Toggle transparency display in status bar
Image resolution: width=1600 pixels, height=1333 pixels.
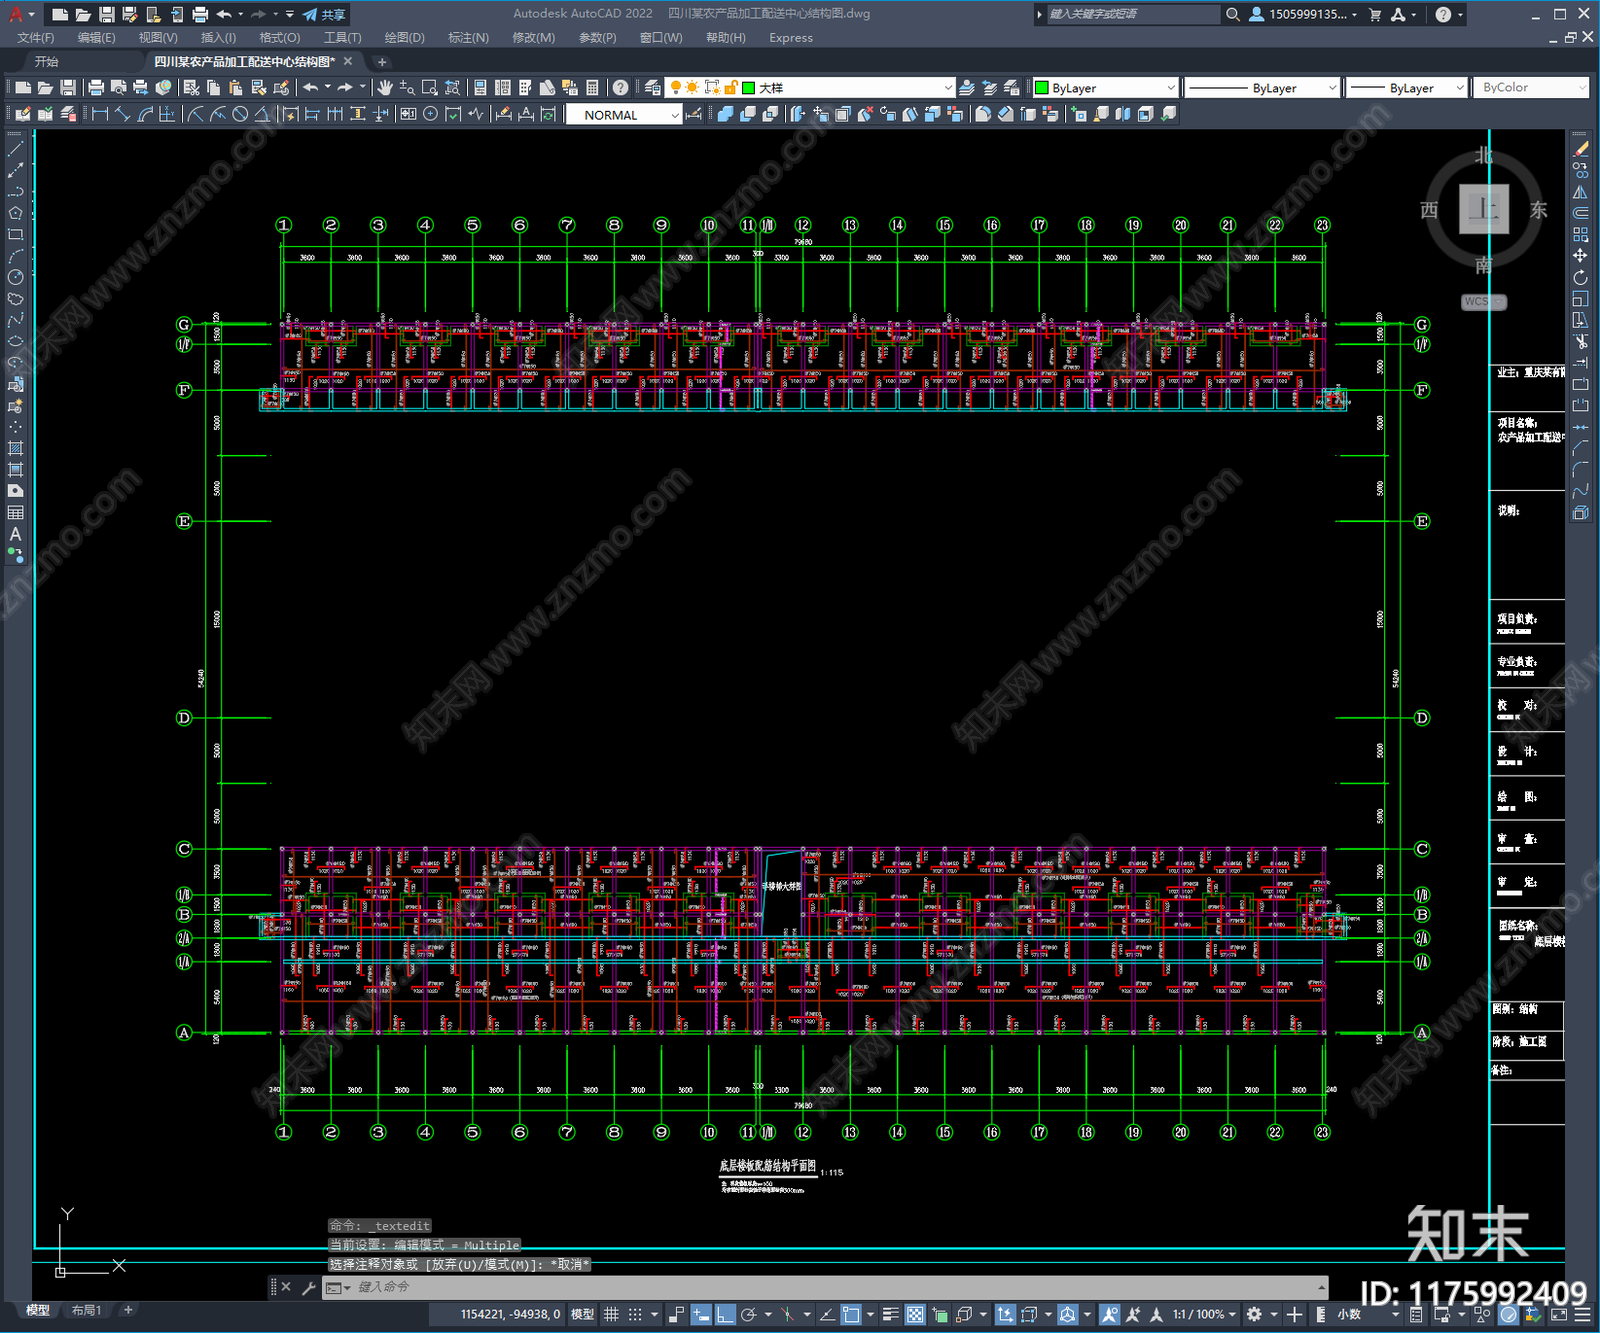click(915, 1314)
